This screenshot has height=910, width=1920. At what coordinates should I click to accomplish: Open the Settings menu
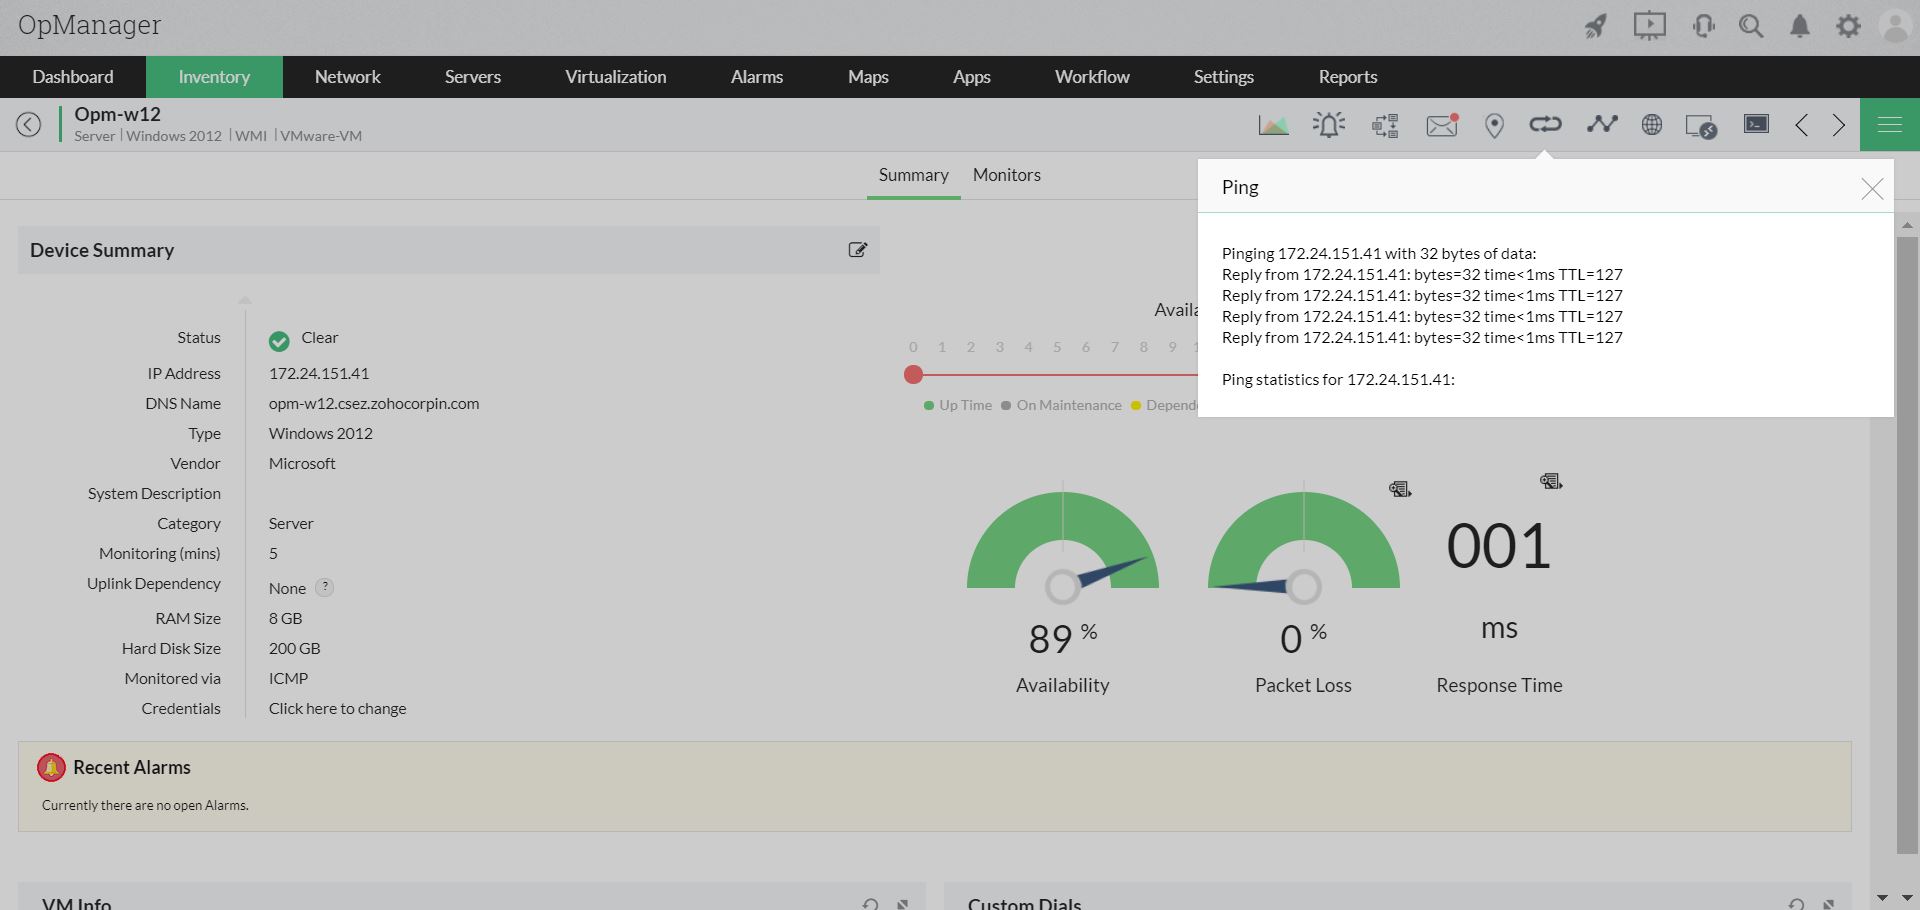click(x=1224, y=77)
